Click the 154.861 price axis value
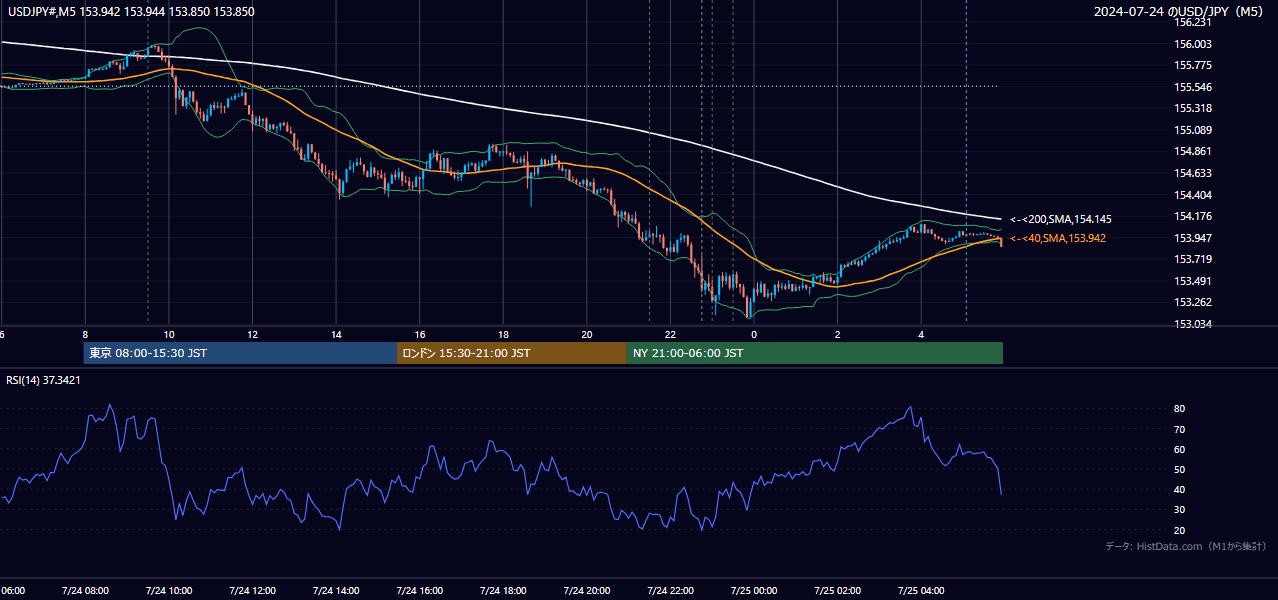Viewport: 1278px width, 600px height. click(x=1193, y=152)
